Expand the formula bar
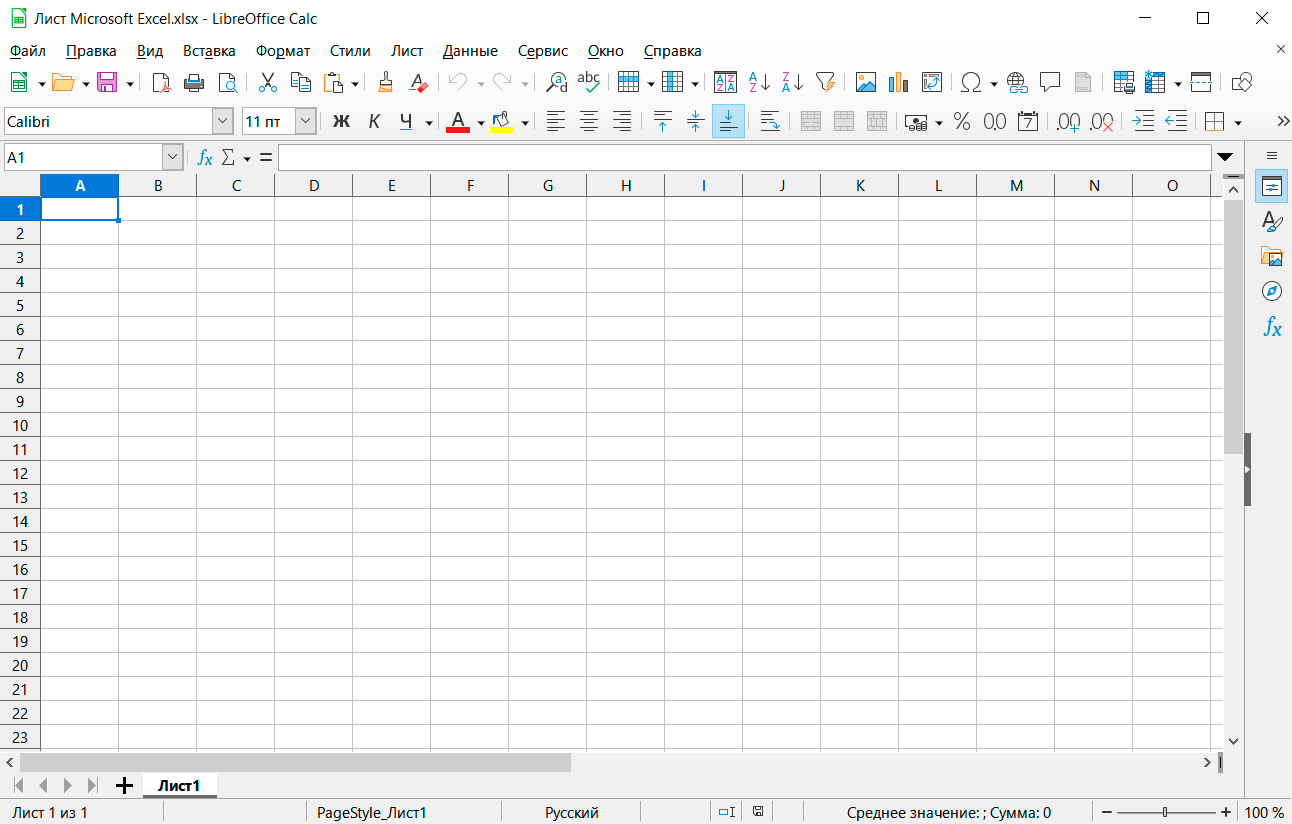 pos(1224,157)
